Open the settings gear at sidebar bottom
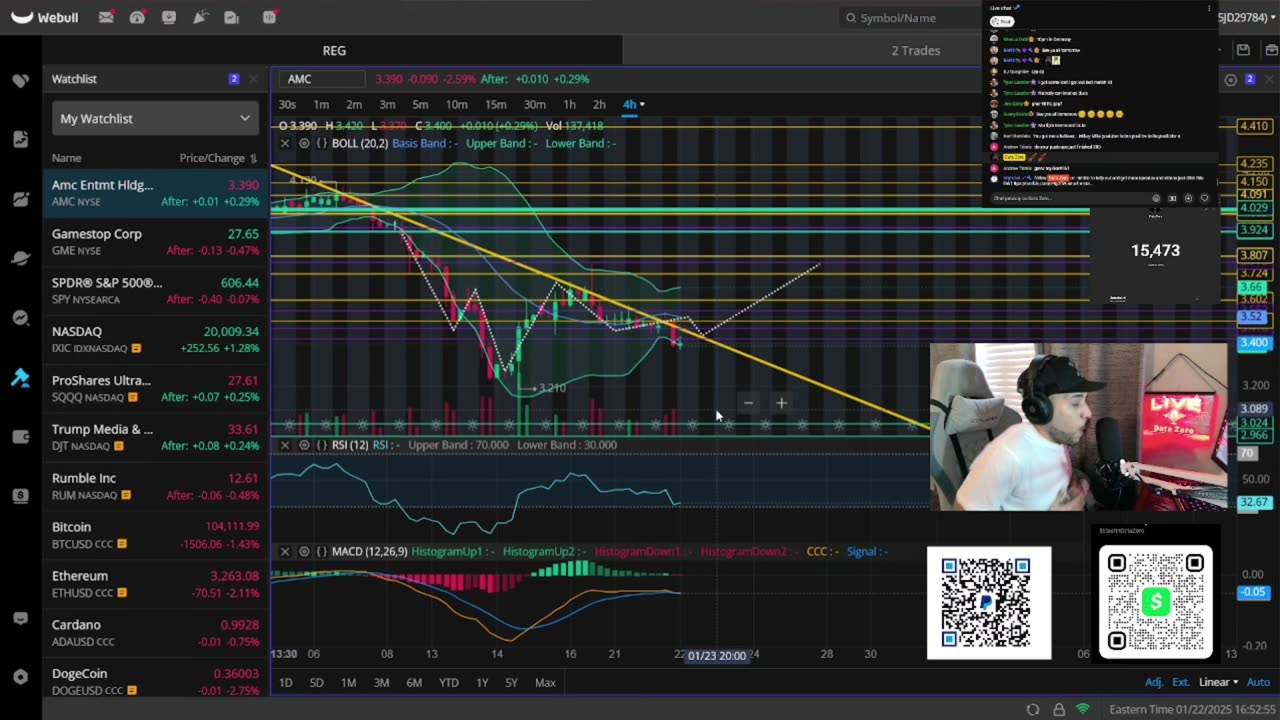Image resolution: width=1280 pixels, height=720 pixels. point(20,677)
